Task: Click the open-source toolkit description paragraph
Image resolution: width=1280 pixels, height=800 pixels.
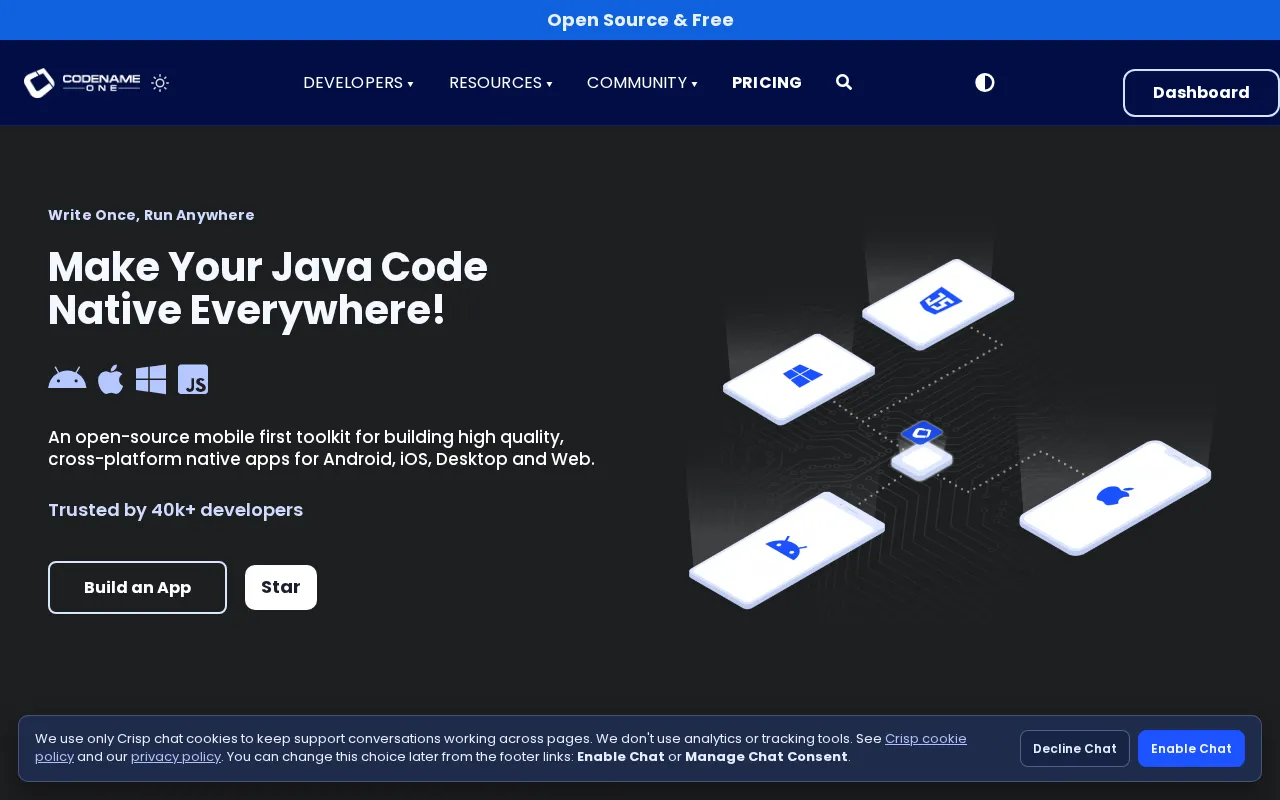Action: 321,448
